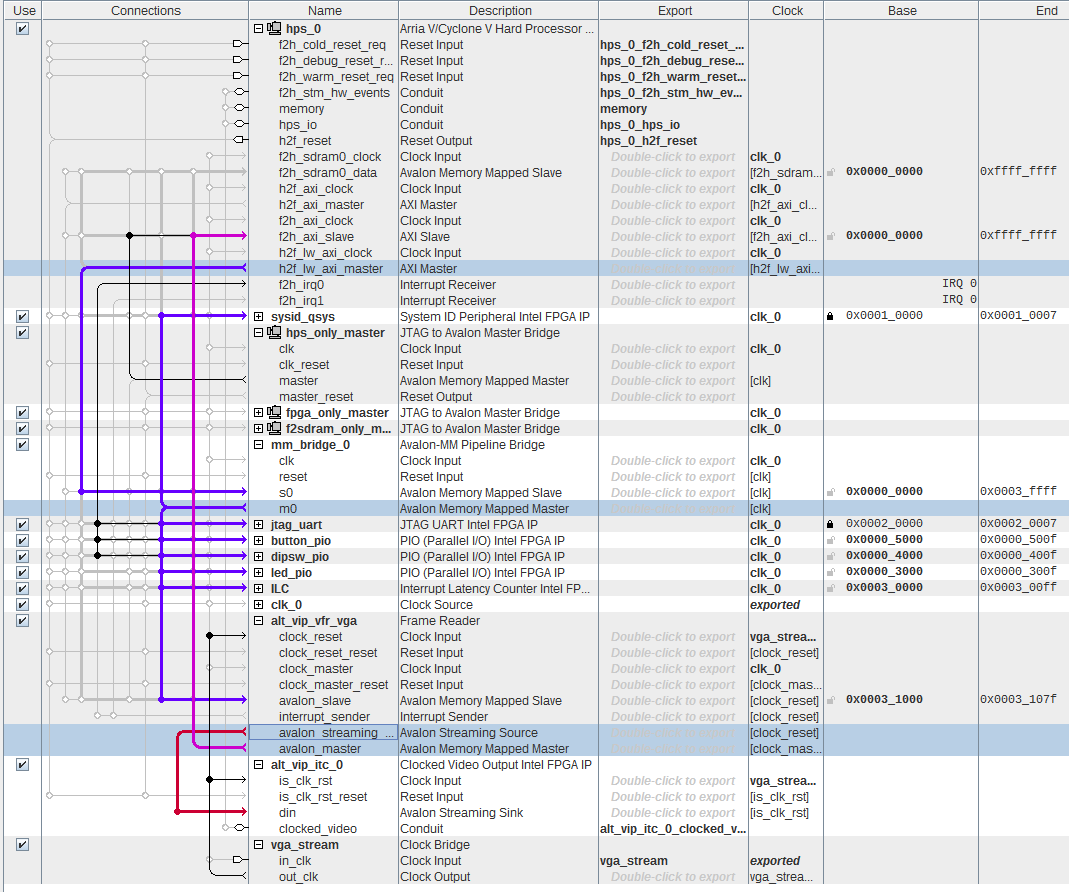Click the Connections column header
Viewport: 1069px width, 892px height.
pos(145,10)
